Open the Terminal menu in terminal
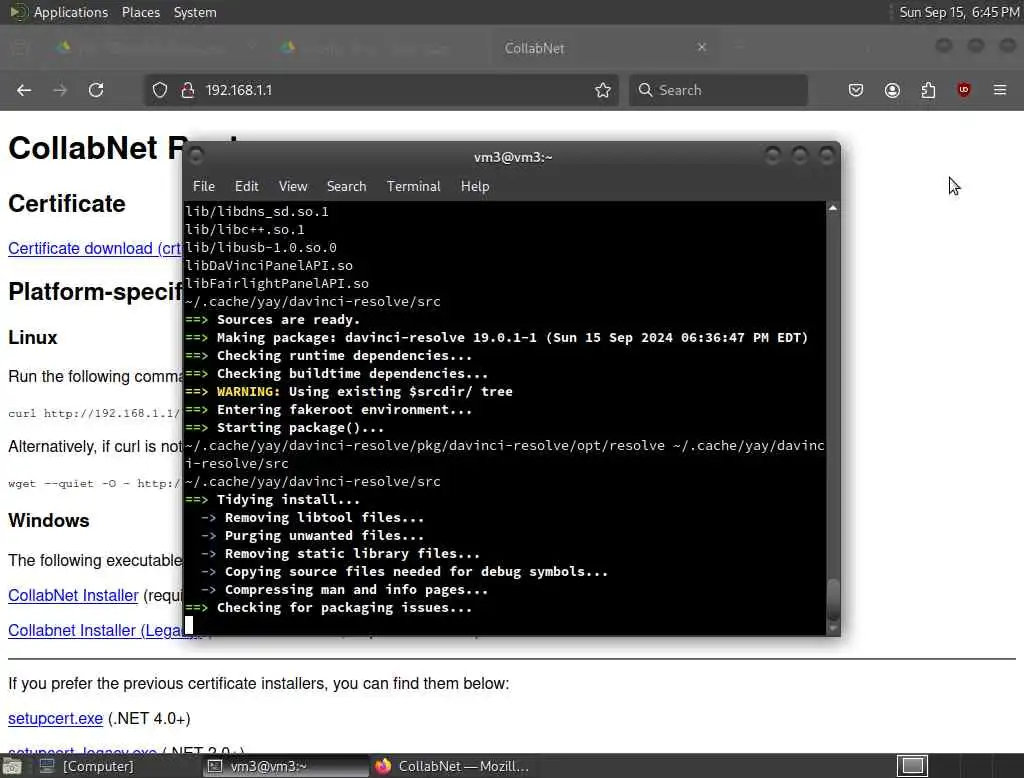The height and width of the screenshot is (778, 1024). click(413, 186)
